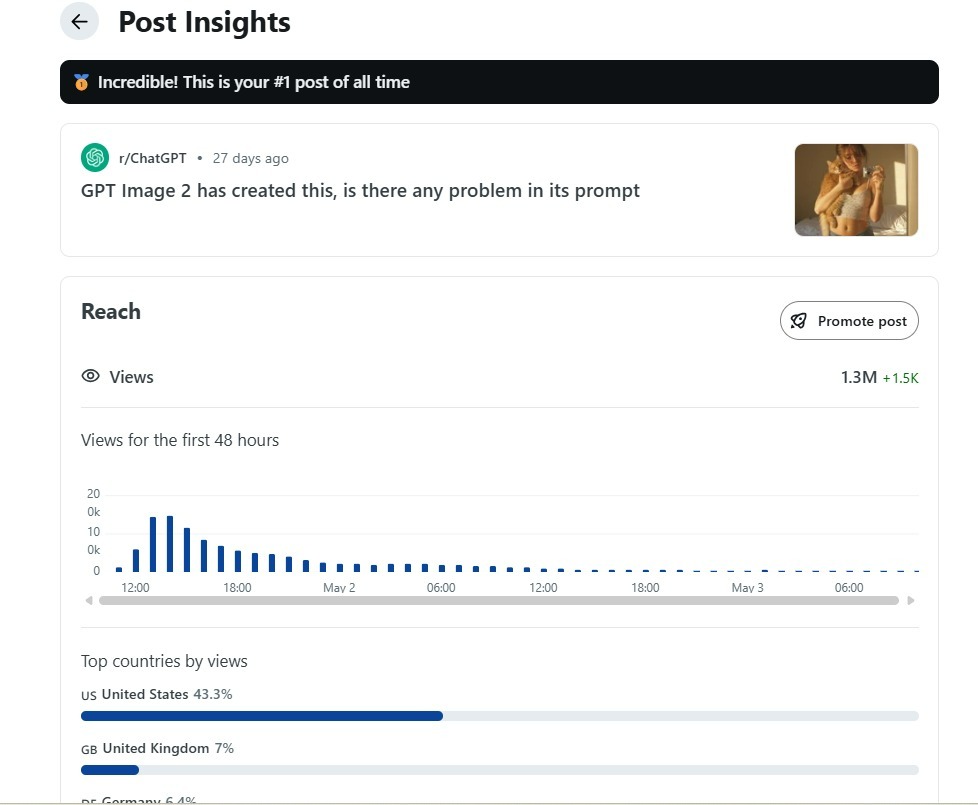The height and width of the screenshot is (805, 978).
Task: Click the +1.5K views change indicator
Action: click(900, 378)
